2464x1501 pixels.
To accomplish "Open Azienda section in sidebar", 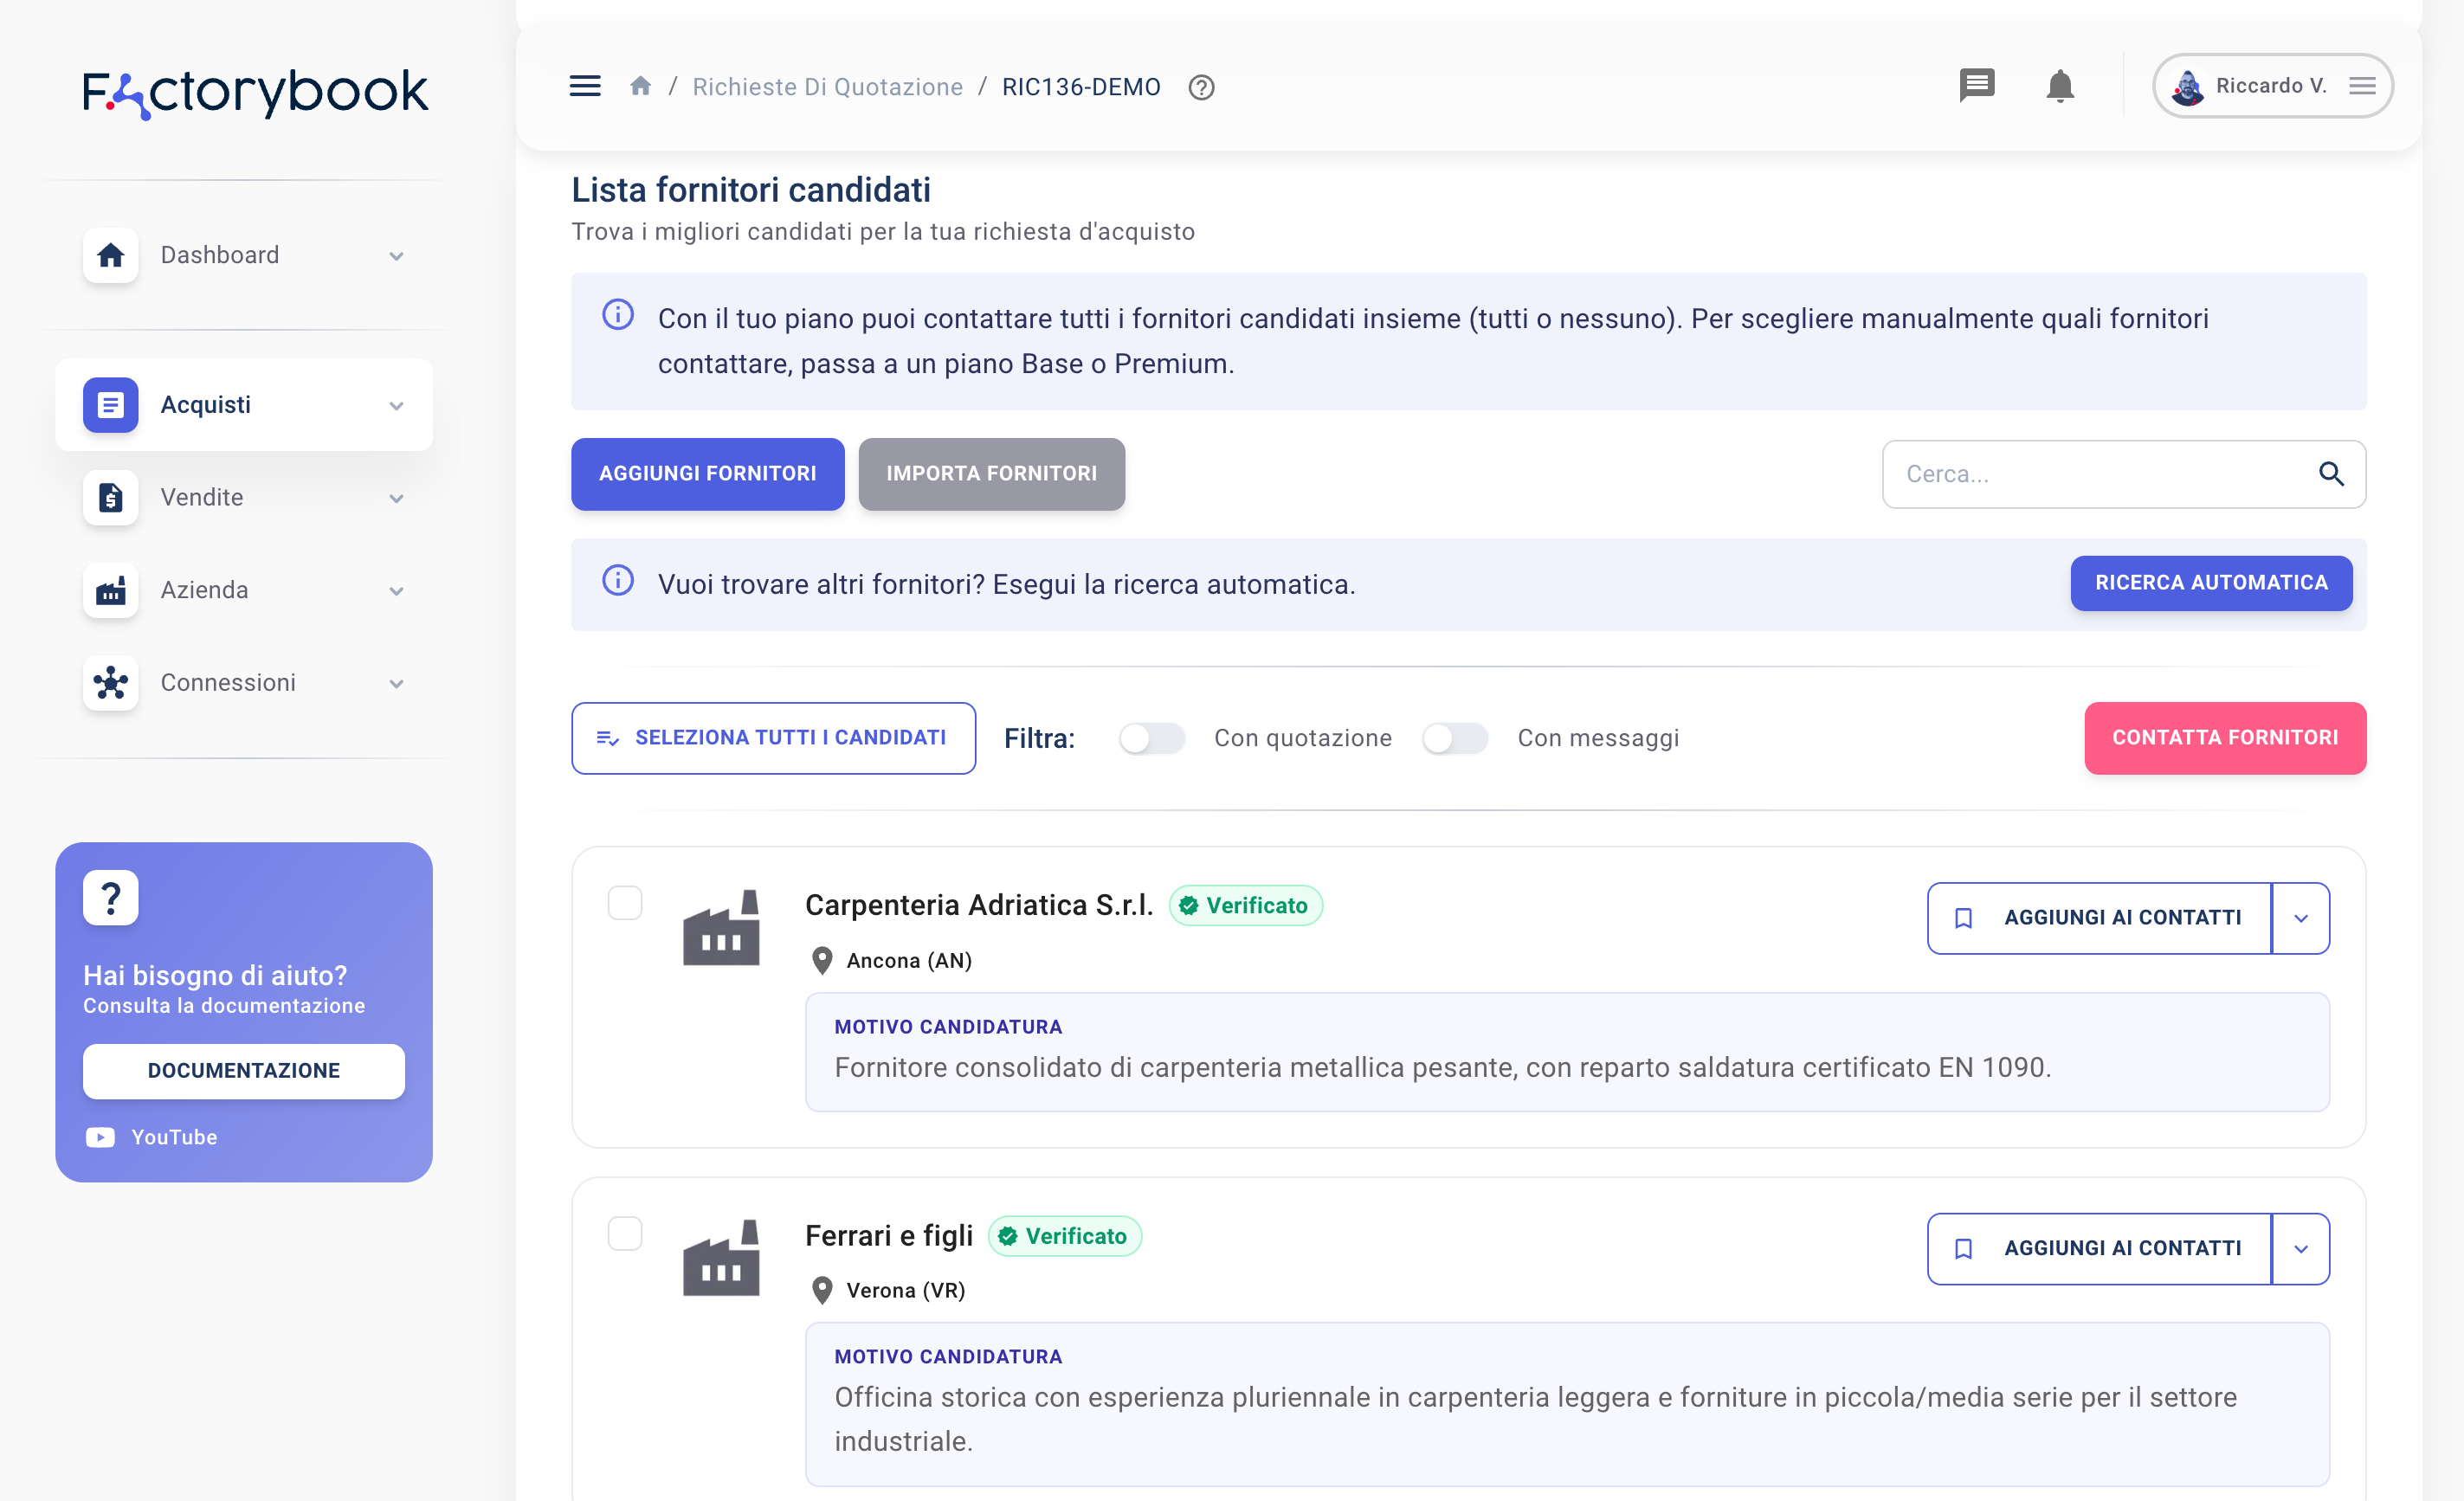I will coord(244,590).
